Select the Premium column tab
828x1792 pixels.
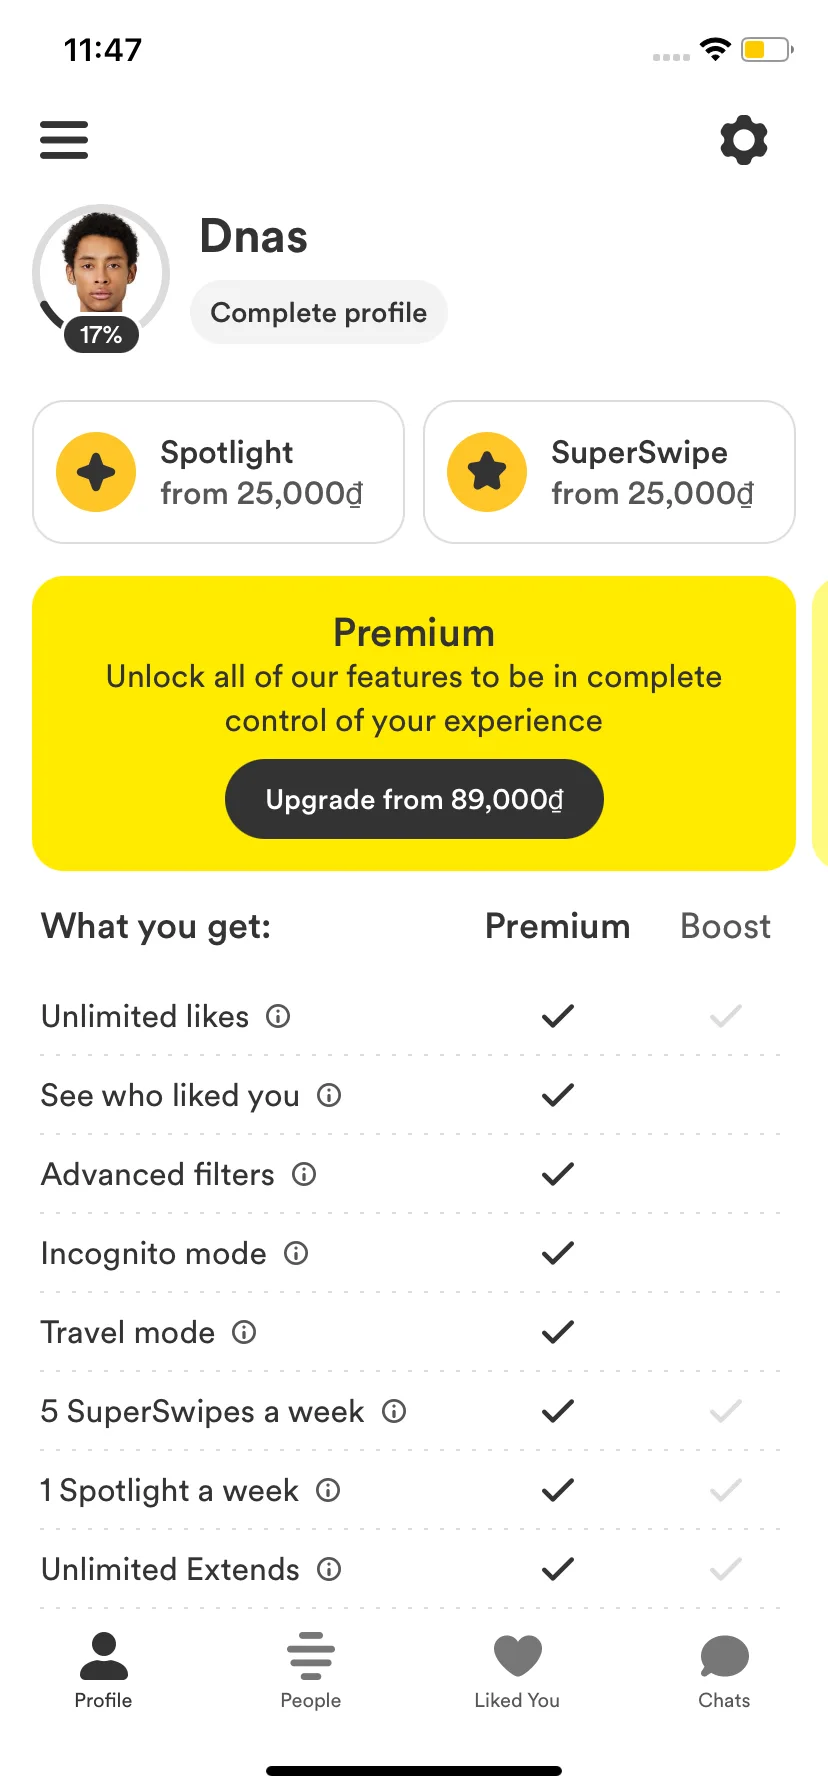(557, 926)
